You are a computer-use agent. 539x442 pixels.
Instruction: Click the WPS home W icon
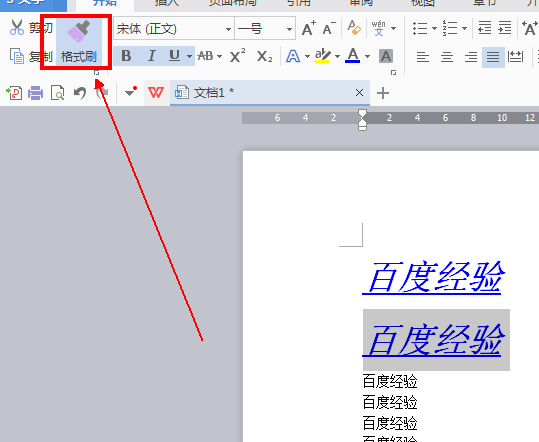tap(156, 93)
